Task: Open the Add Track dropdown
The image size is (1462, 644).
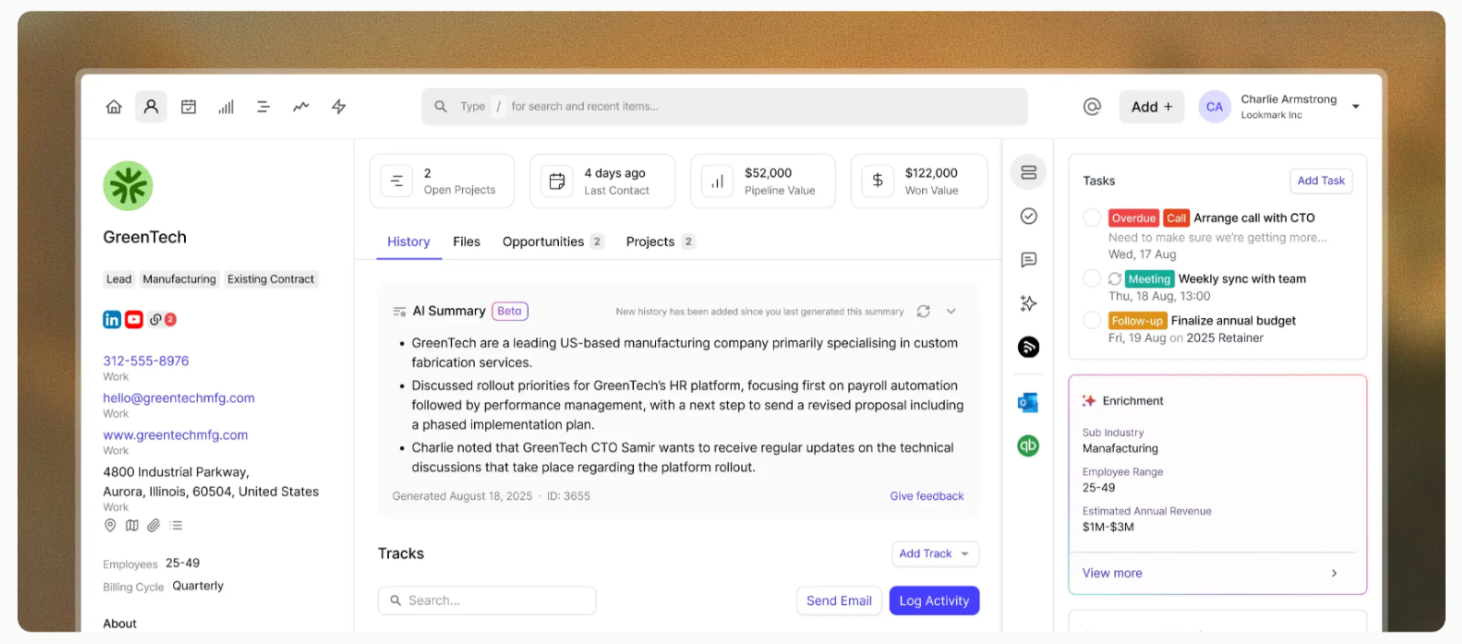Action: 935,554
